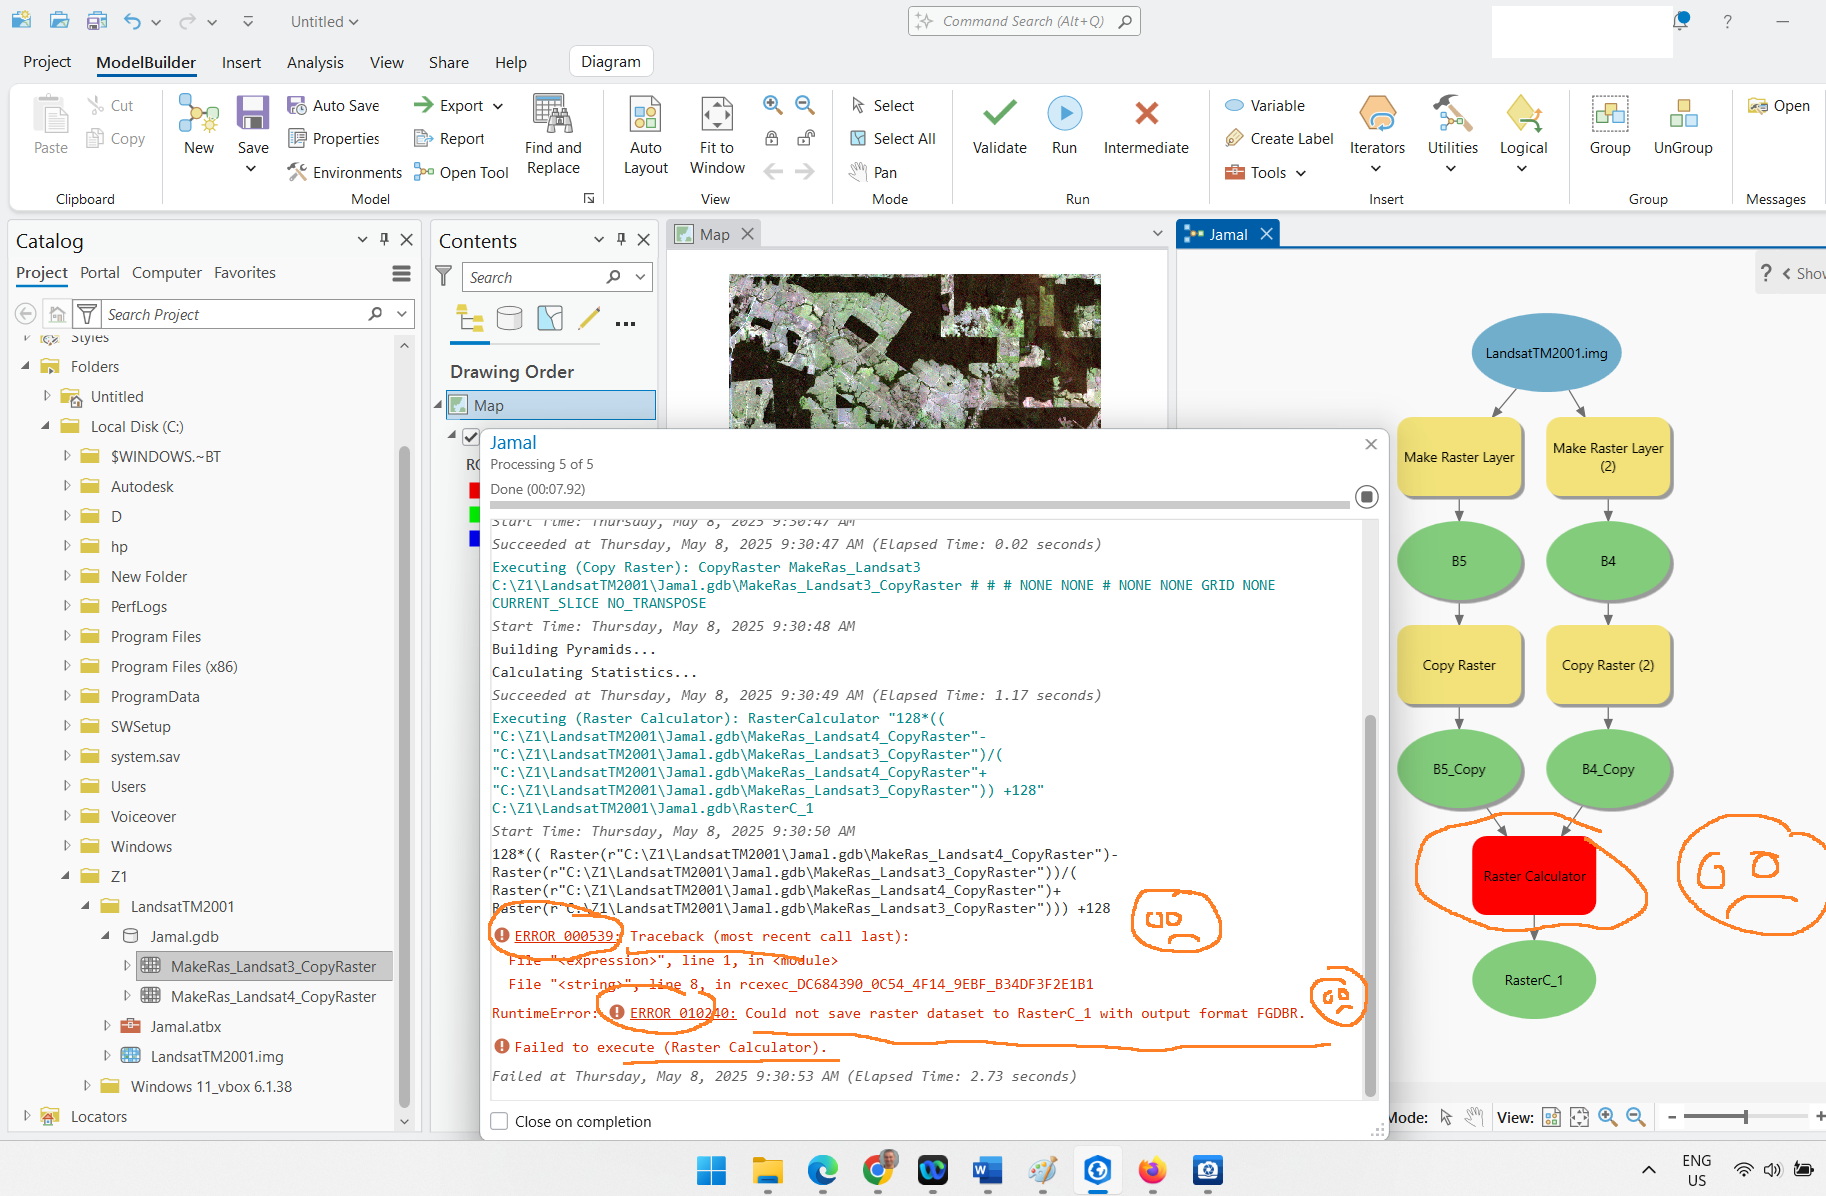The image size is (1826, 1196).
Task: Fit the model to the window
Action: [x=716, y=135]
